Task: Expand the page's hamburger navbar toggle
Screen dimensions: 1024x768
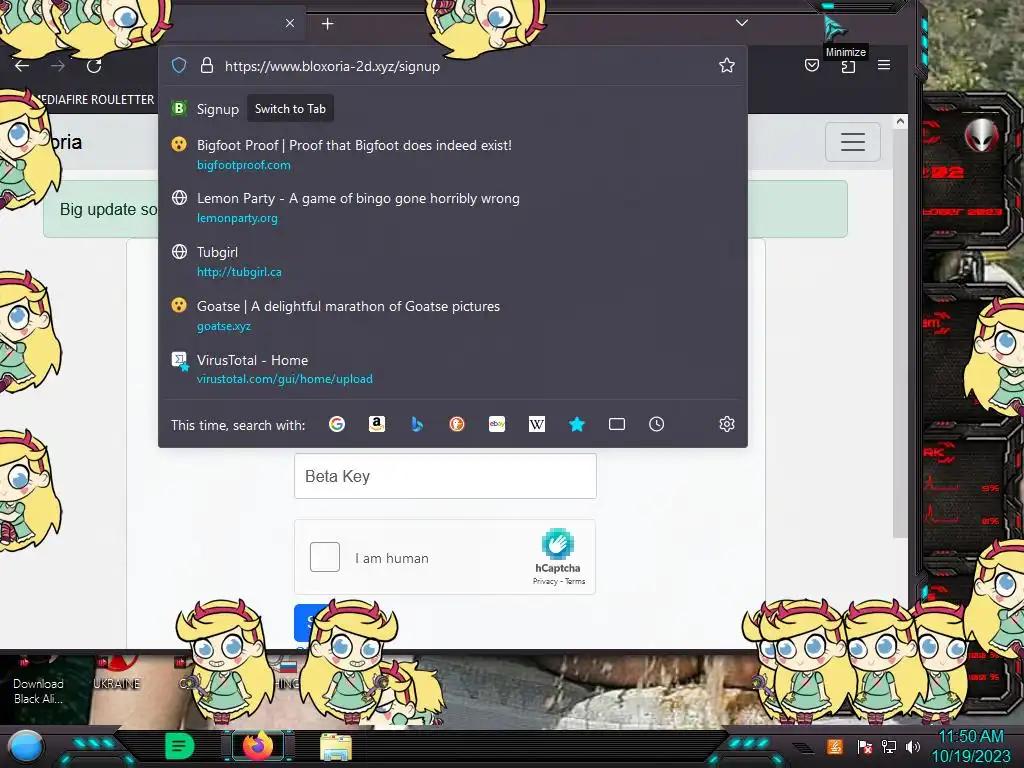Action: point(852,142)
